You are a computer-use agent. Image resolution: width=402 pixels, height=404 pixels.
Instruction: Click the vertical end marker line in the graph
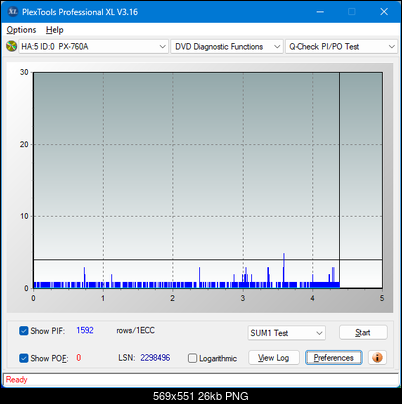click(339, 180)
